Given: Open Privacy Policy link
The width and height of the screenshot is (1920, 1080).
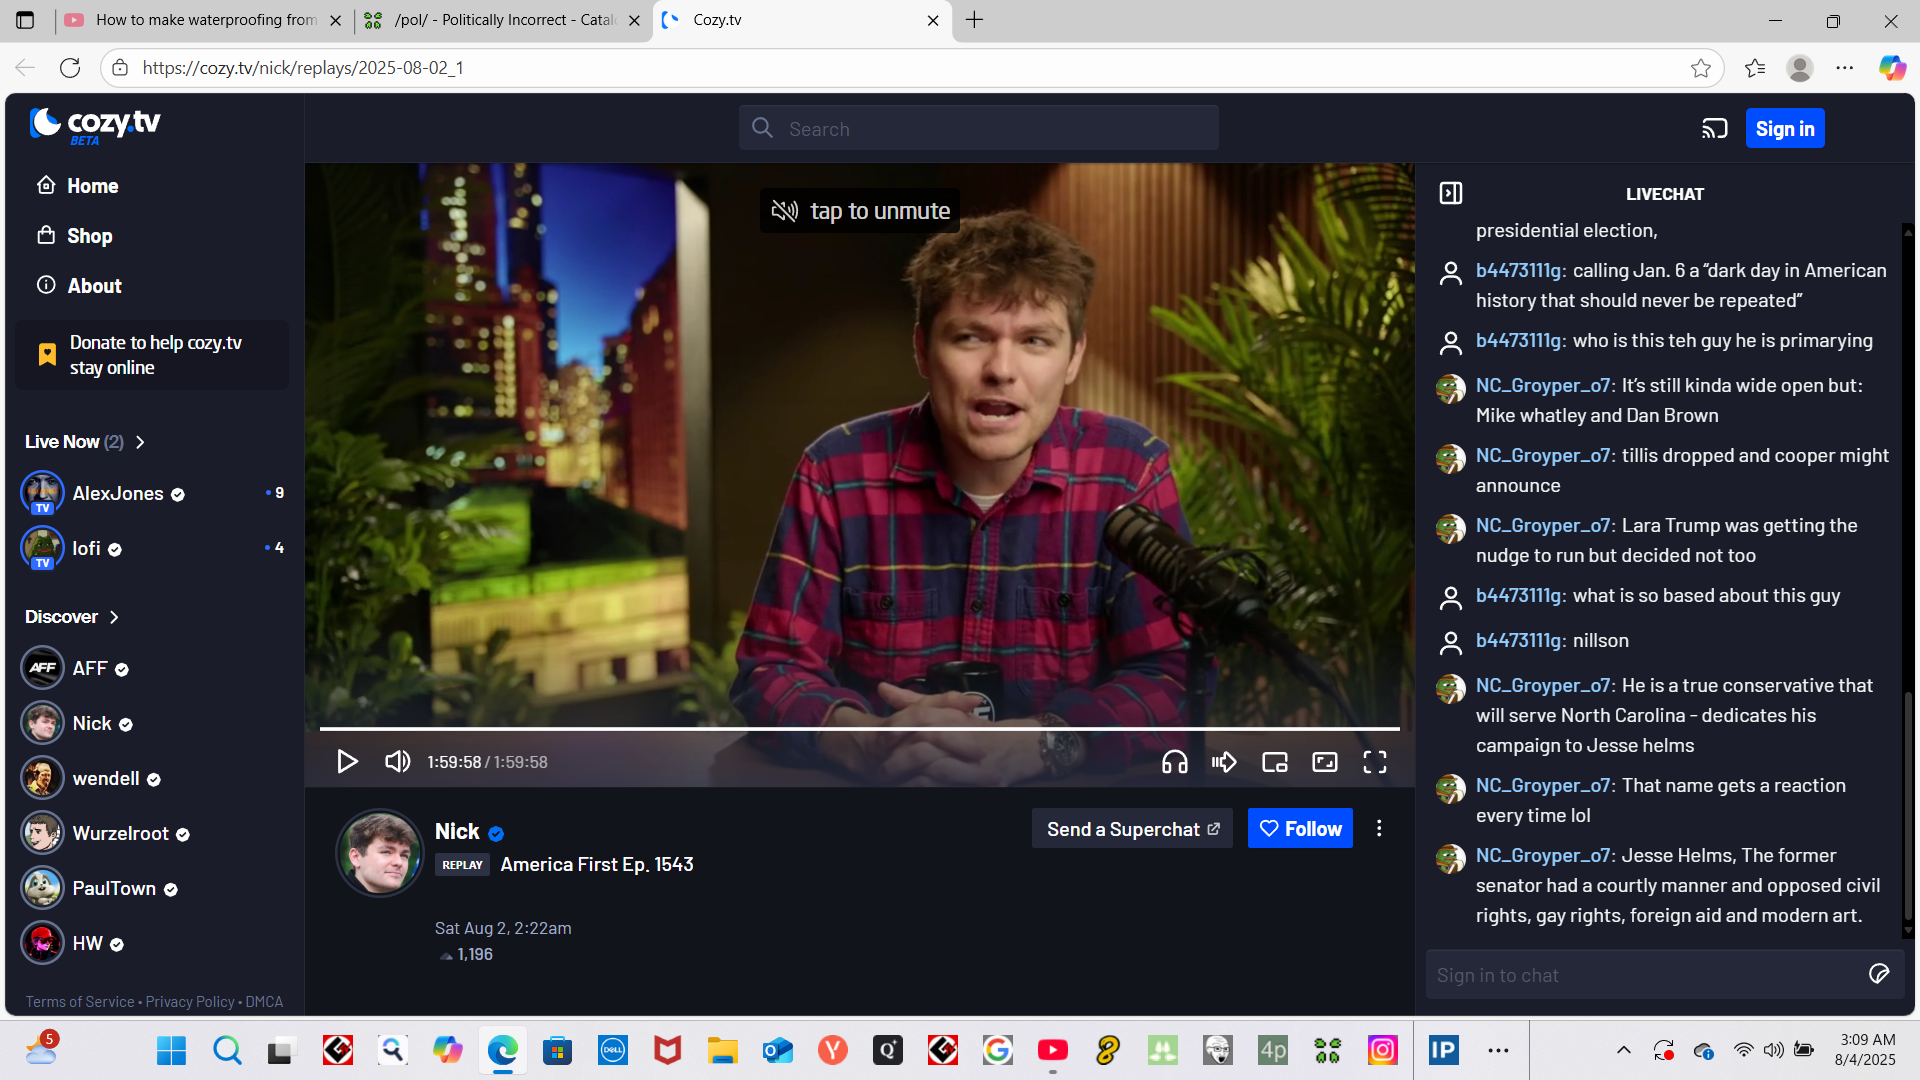Looking at the screenshot, I should pos(190,1002).
